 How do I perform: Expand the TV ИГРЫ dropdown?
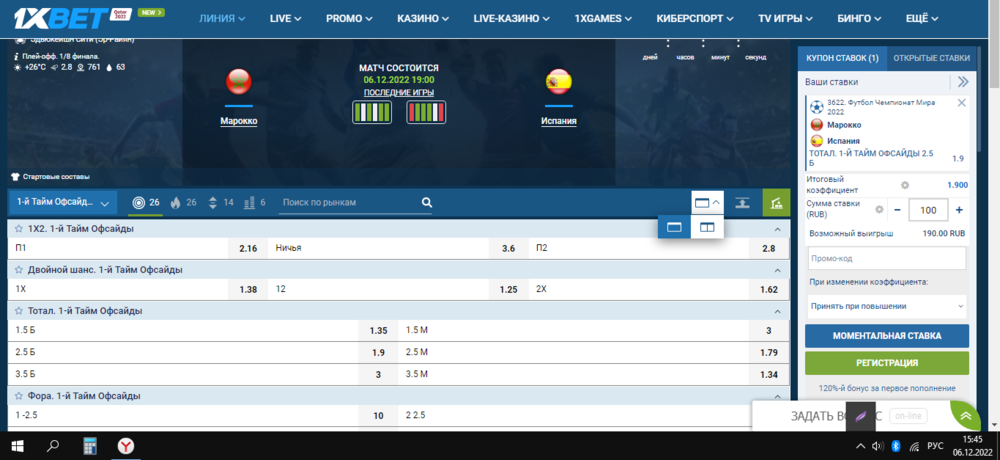pos(785,19)
